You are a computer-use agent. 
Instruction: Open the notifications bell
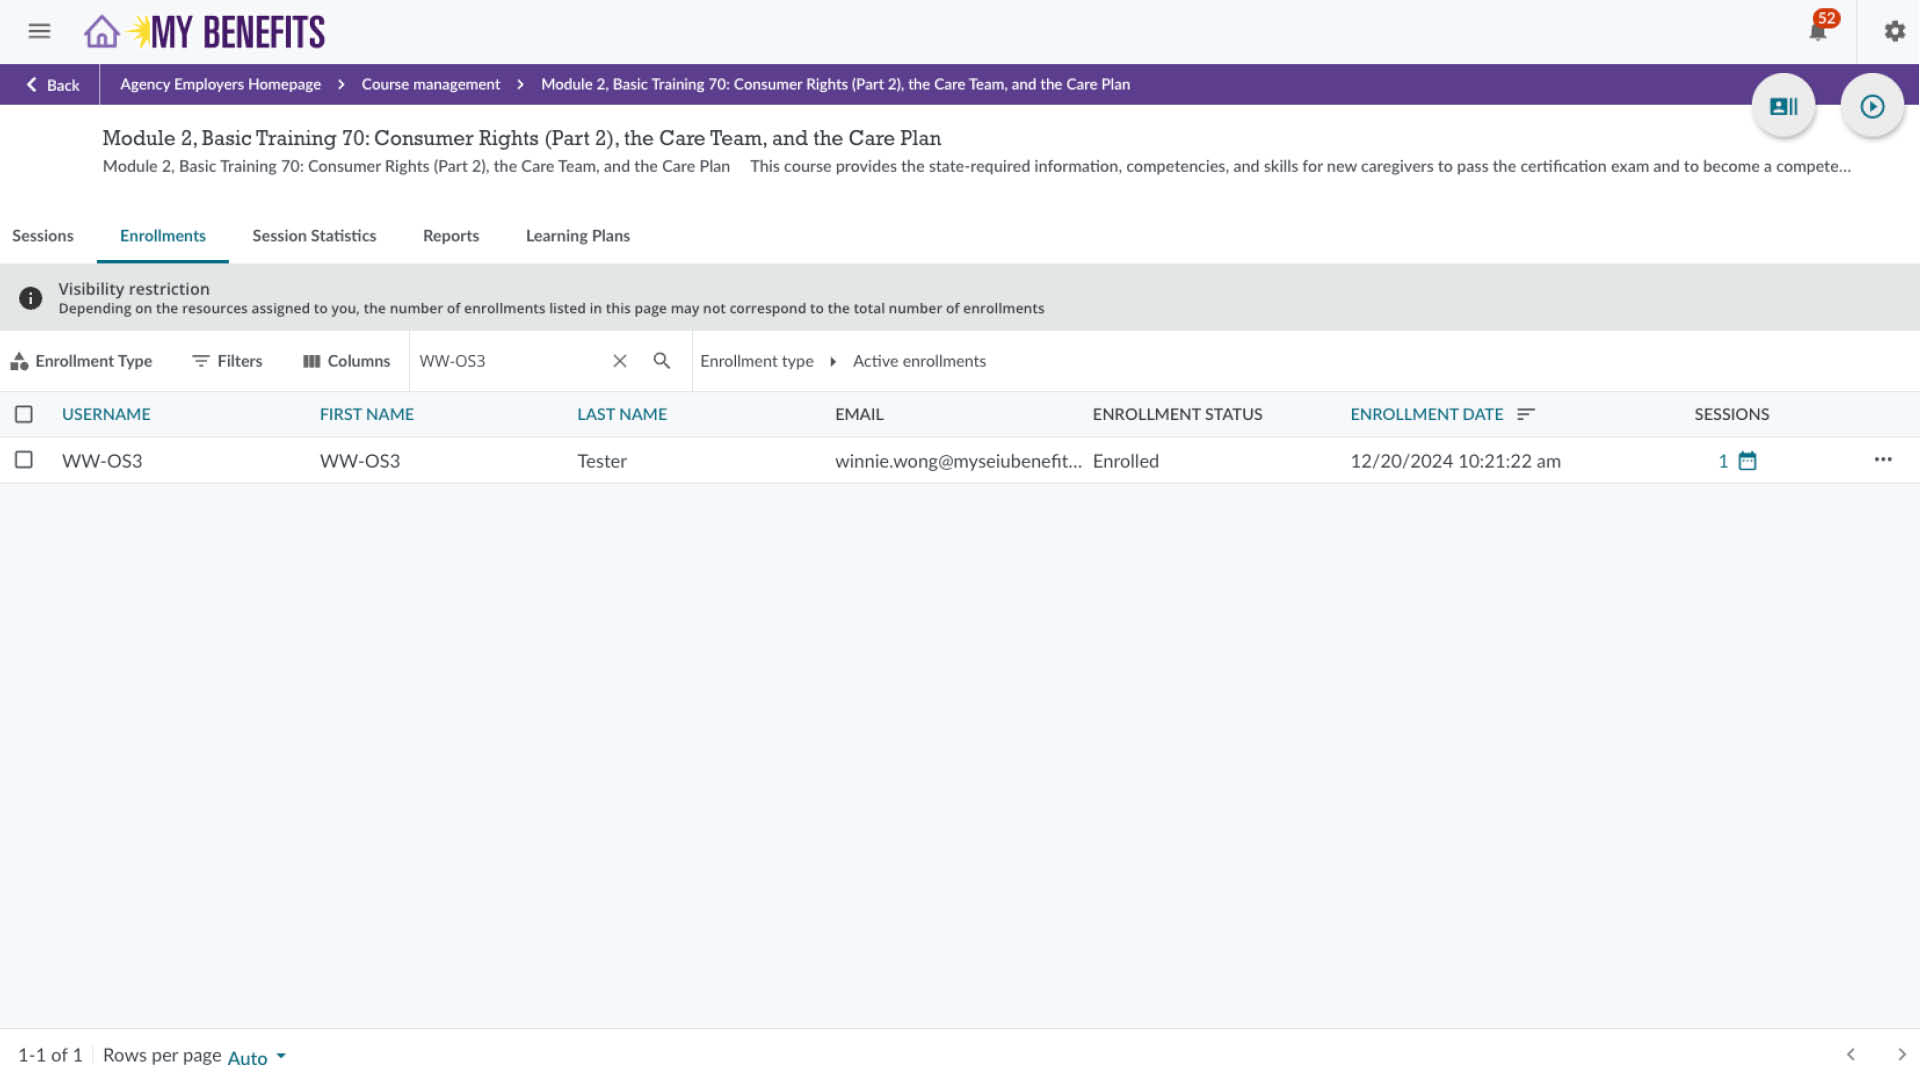tap(1817, 32)
